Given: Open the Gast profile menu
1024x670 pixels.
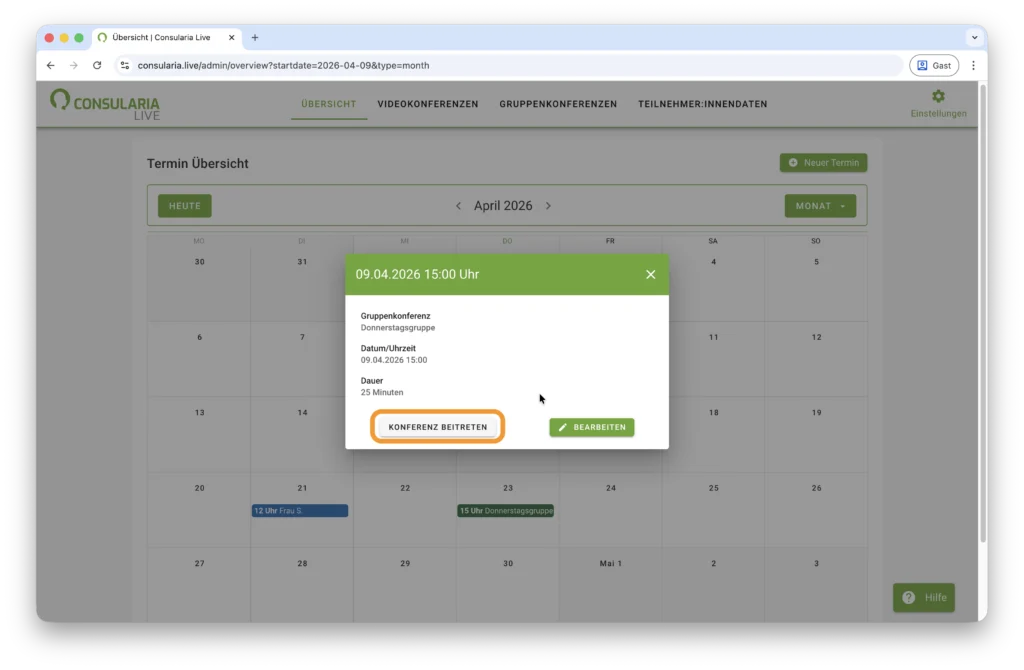Looking at the screenshot, I should pos(933,65).
